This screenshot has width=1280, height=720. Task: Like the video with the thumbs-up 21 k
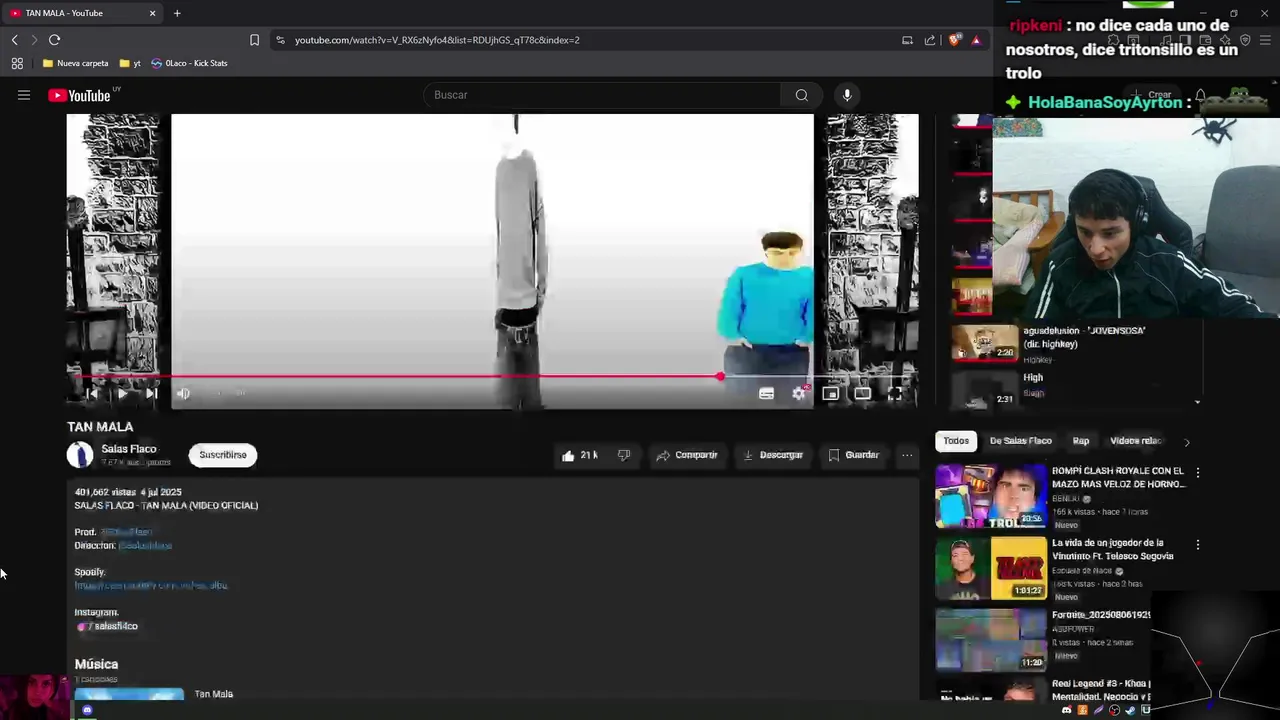click(x=579, y=455)
